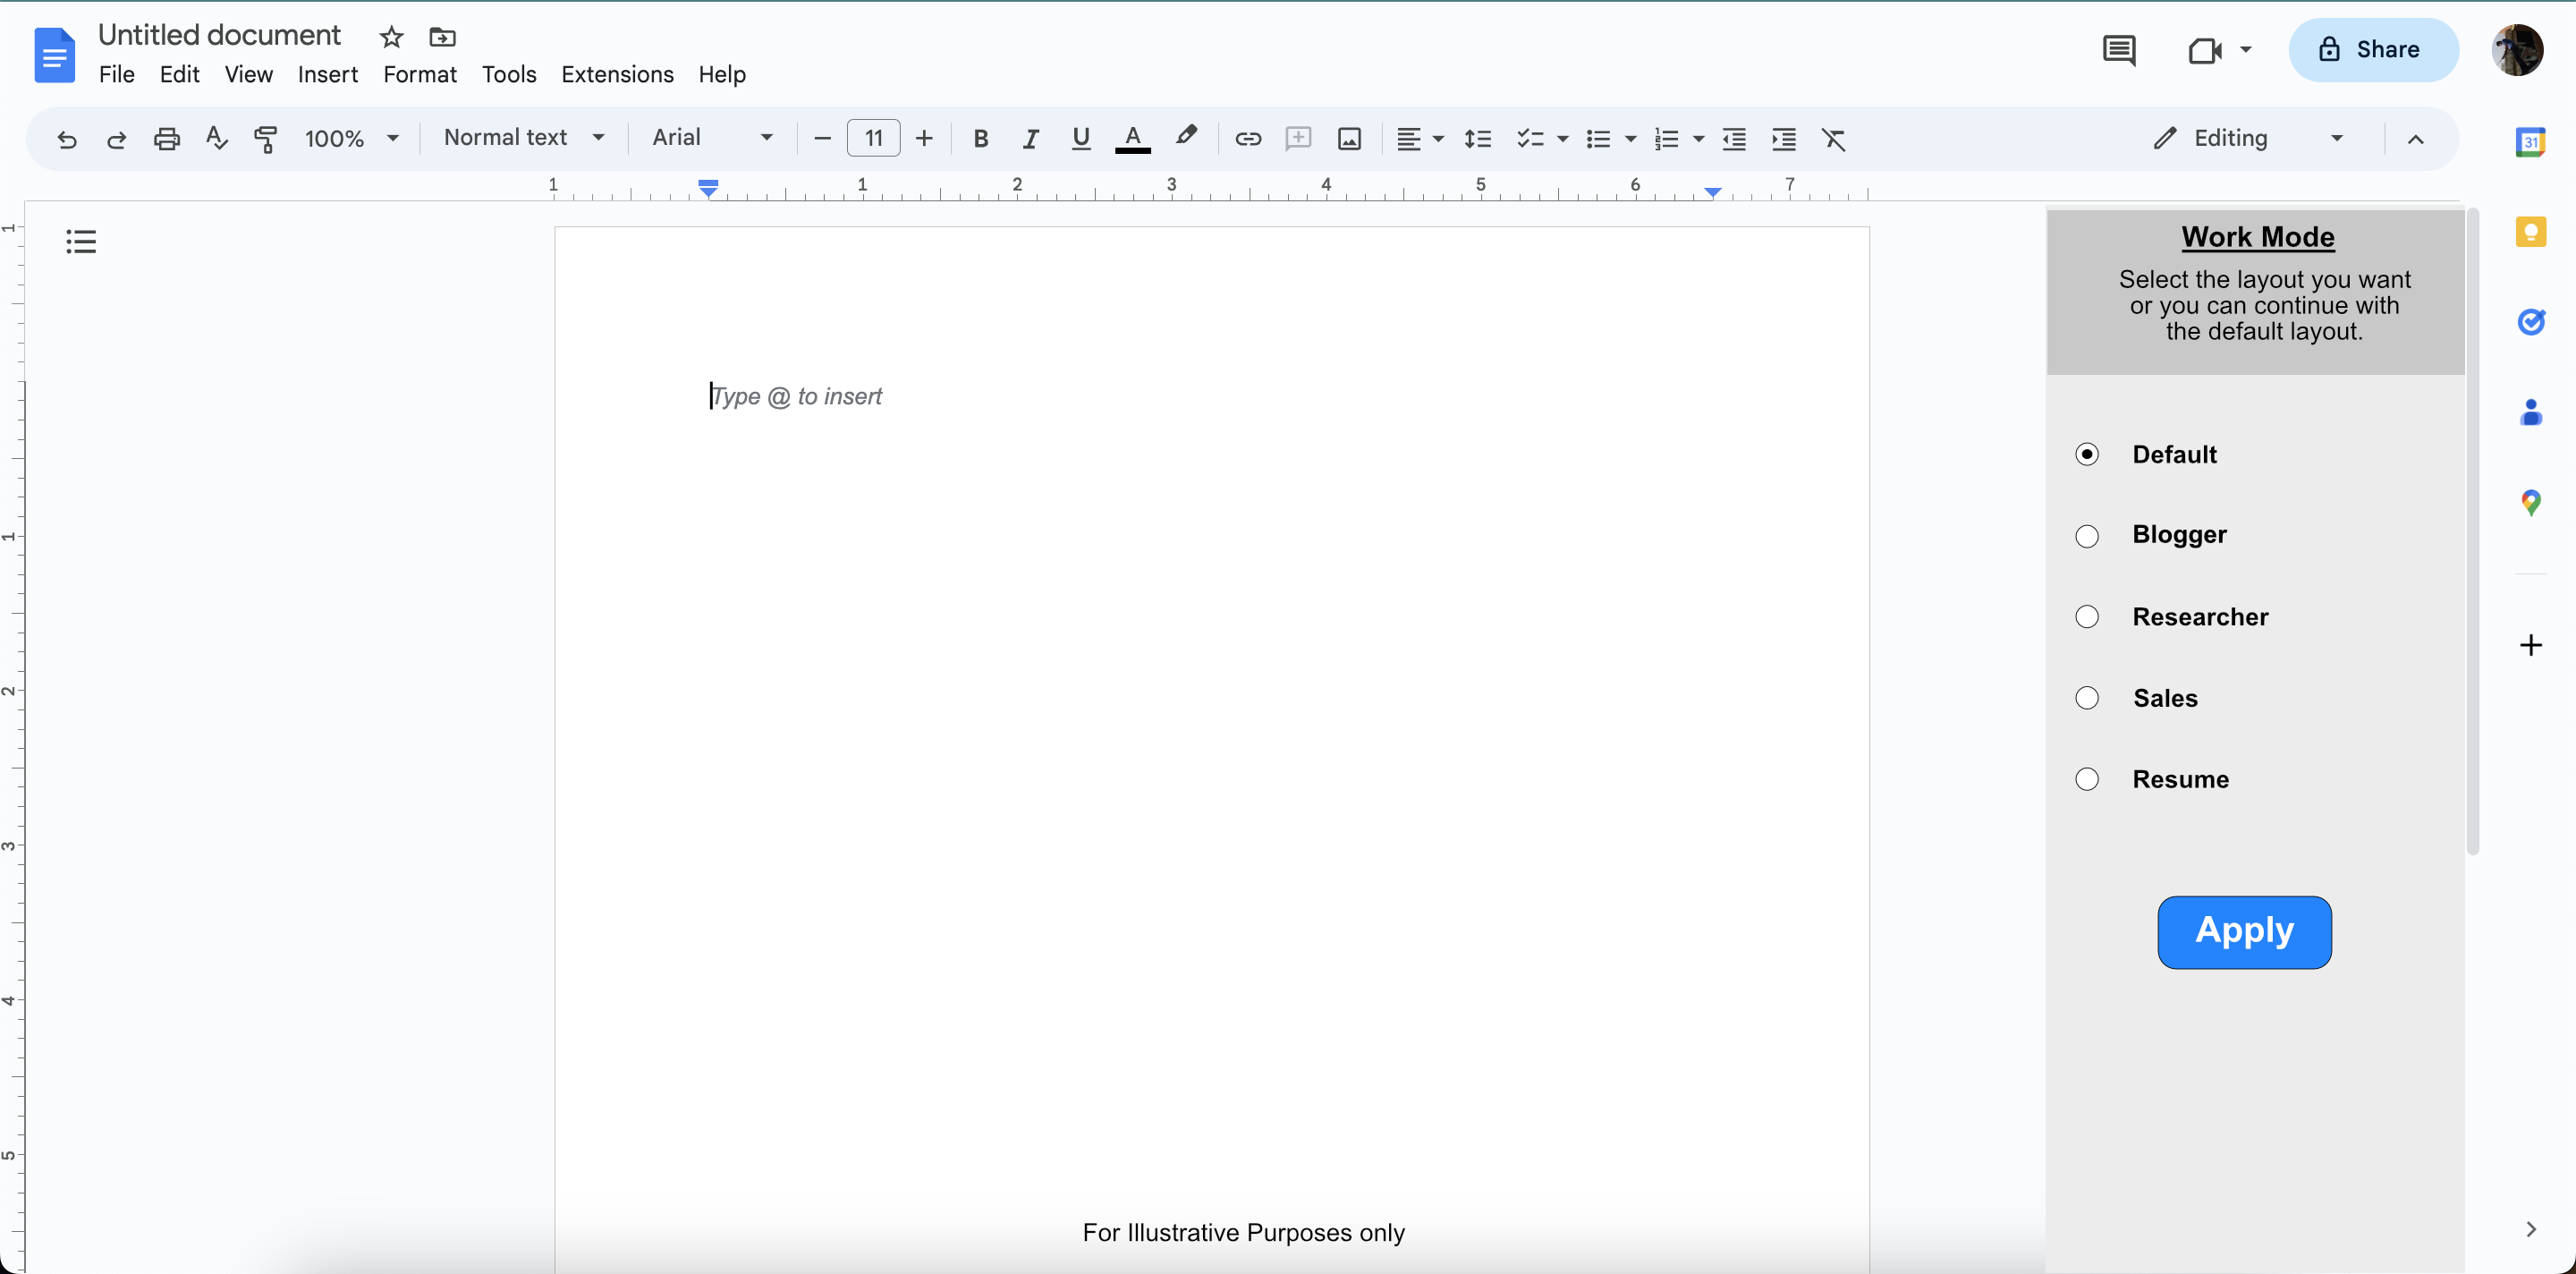The width and height of the screenshot is (2576, 1274).
Task: Open the Format menu
Action: tap(420, 75)
